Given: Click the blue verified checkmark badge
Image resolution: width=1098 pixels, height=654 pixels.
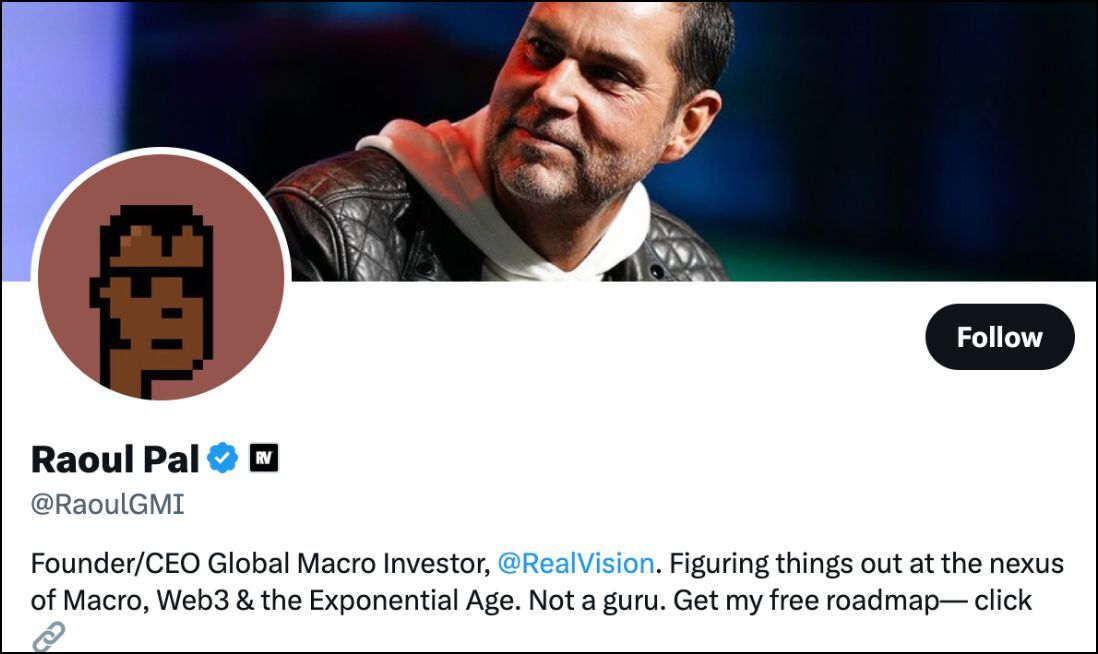Looking at the screenshot, I should click(x=222, y=458).
